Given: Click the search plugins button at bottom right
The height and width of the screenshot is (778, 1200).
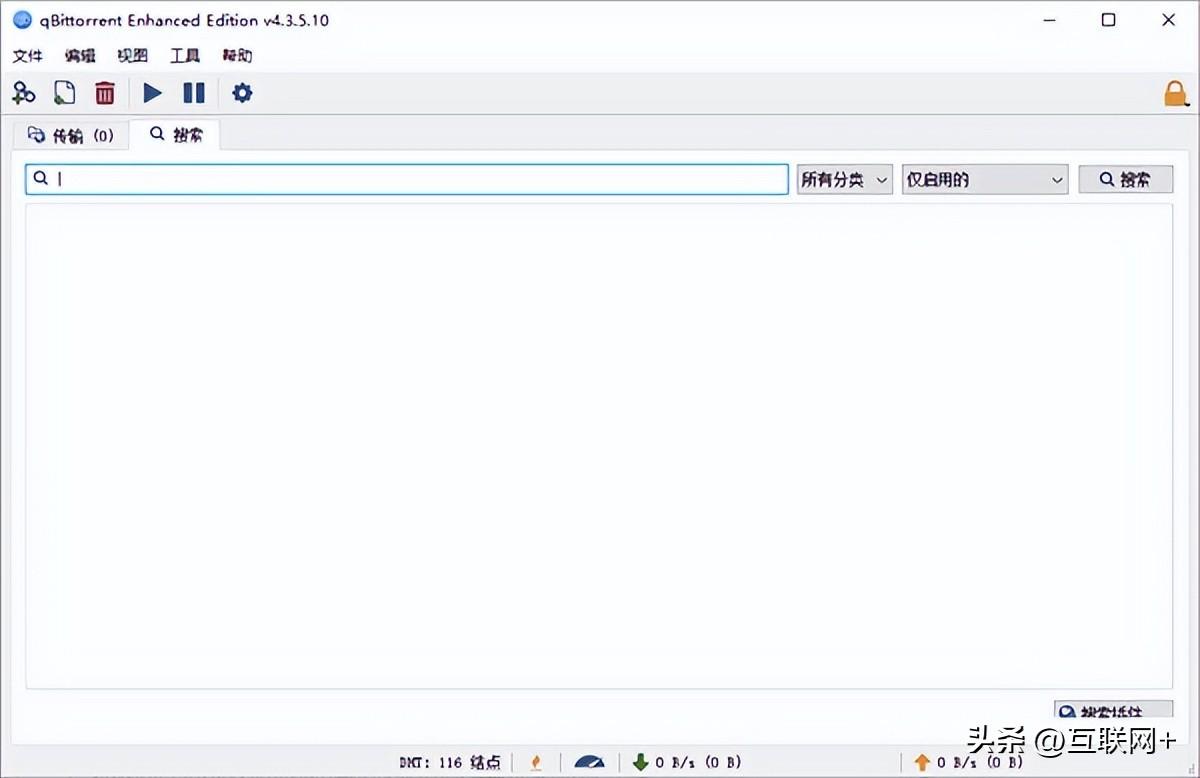Looking at the screenshot, I should point(1114,710).
